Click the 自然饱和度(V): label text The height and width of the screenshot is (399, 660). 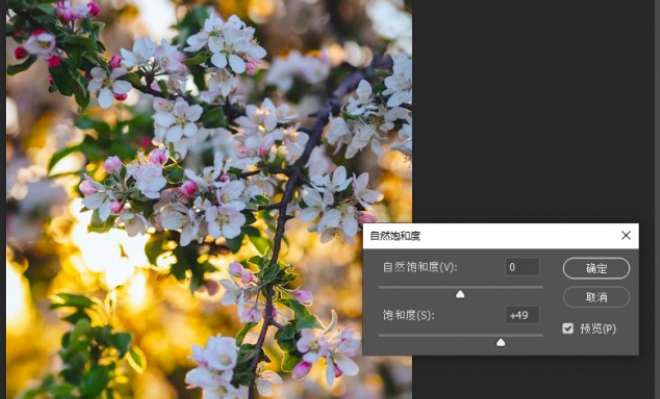point(420,267)
